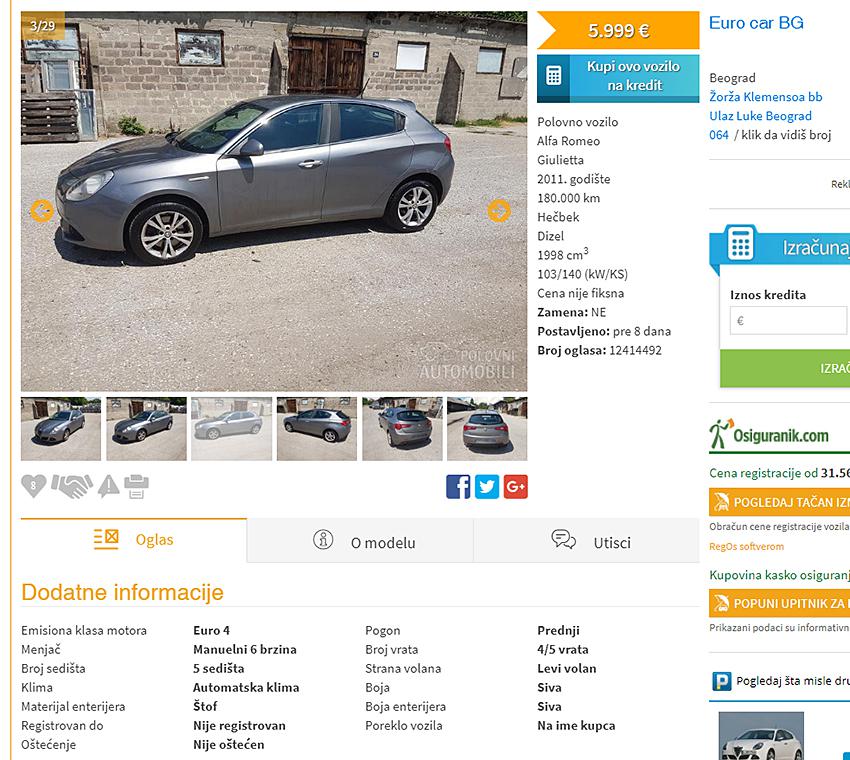Click the Osiguranik.com logo
Image resolution: width=850 pixels, height=760 pixels.
[x=770, y=435]
